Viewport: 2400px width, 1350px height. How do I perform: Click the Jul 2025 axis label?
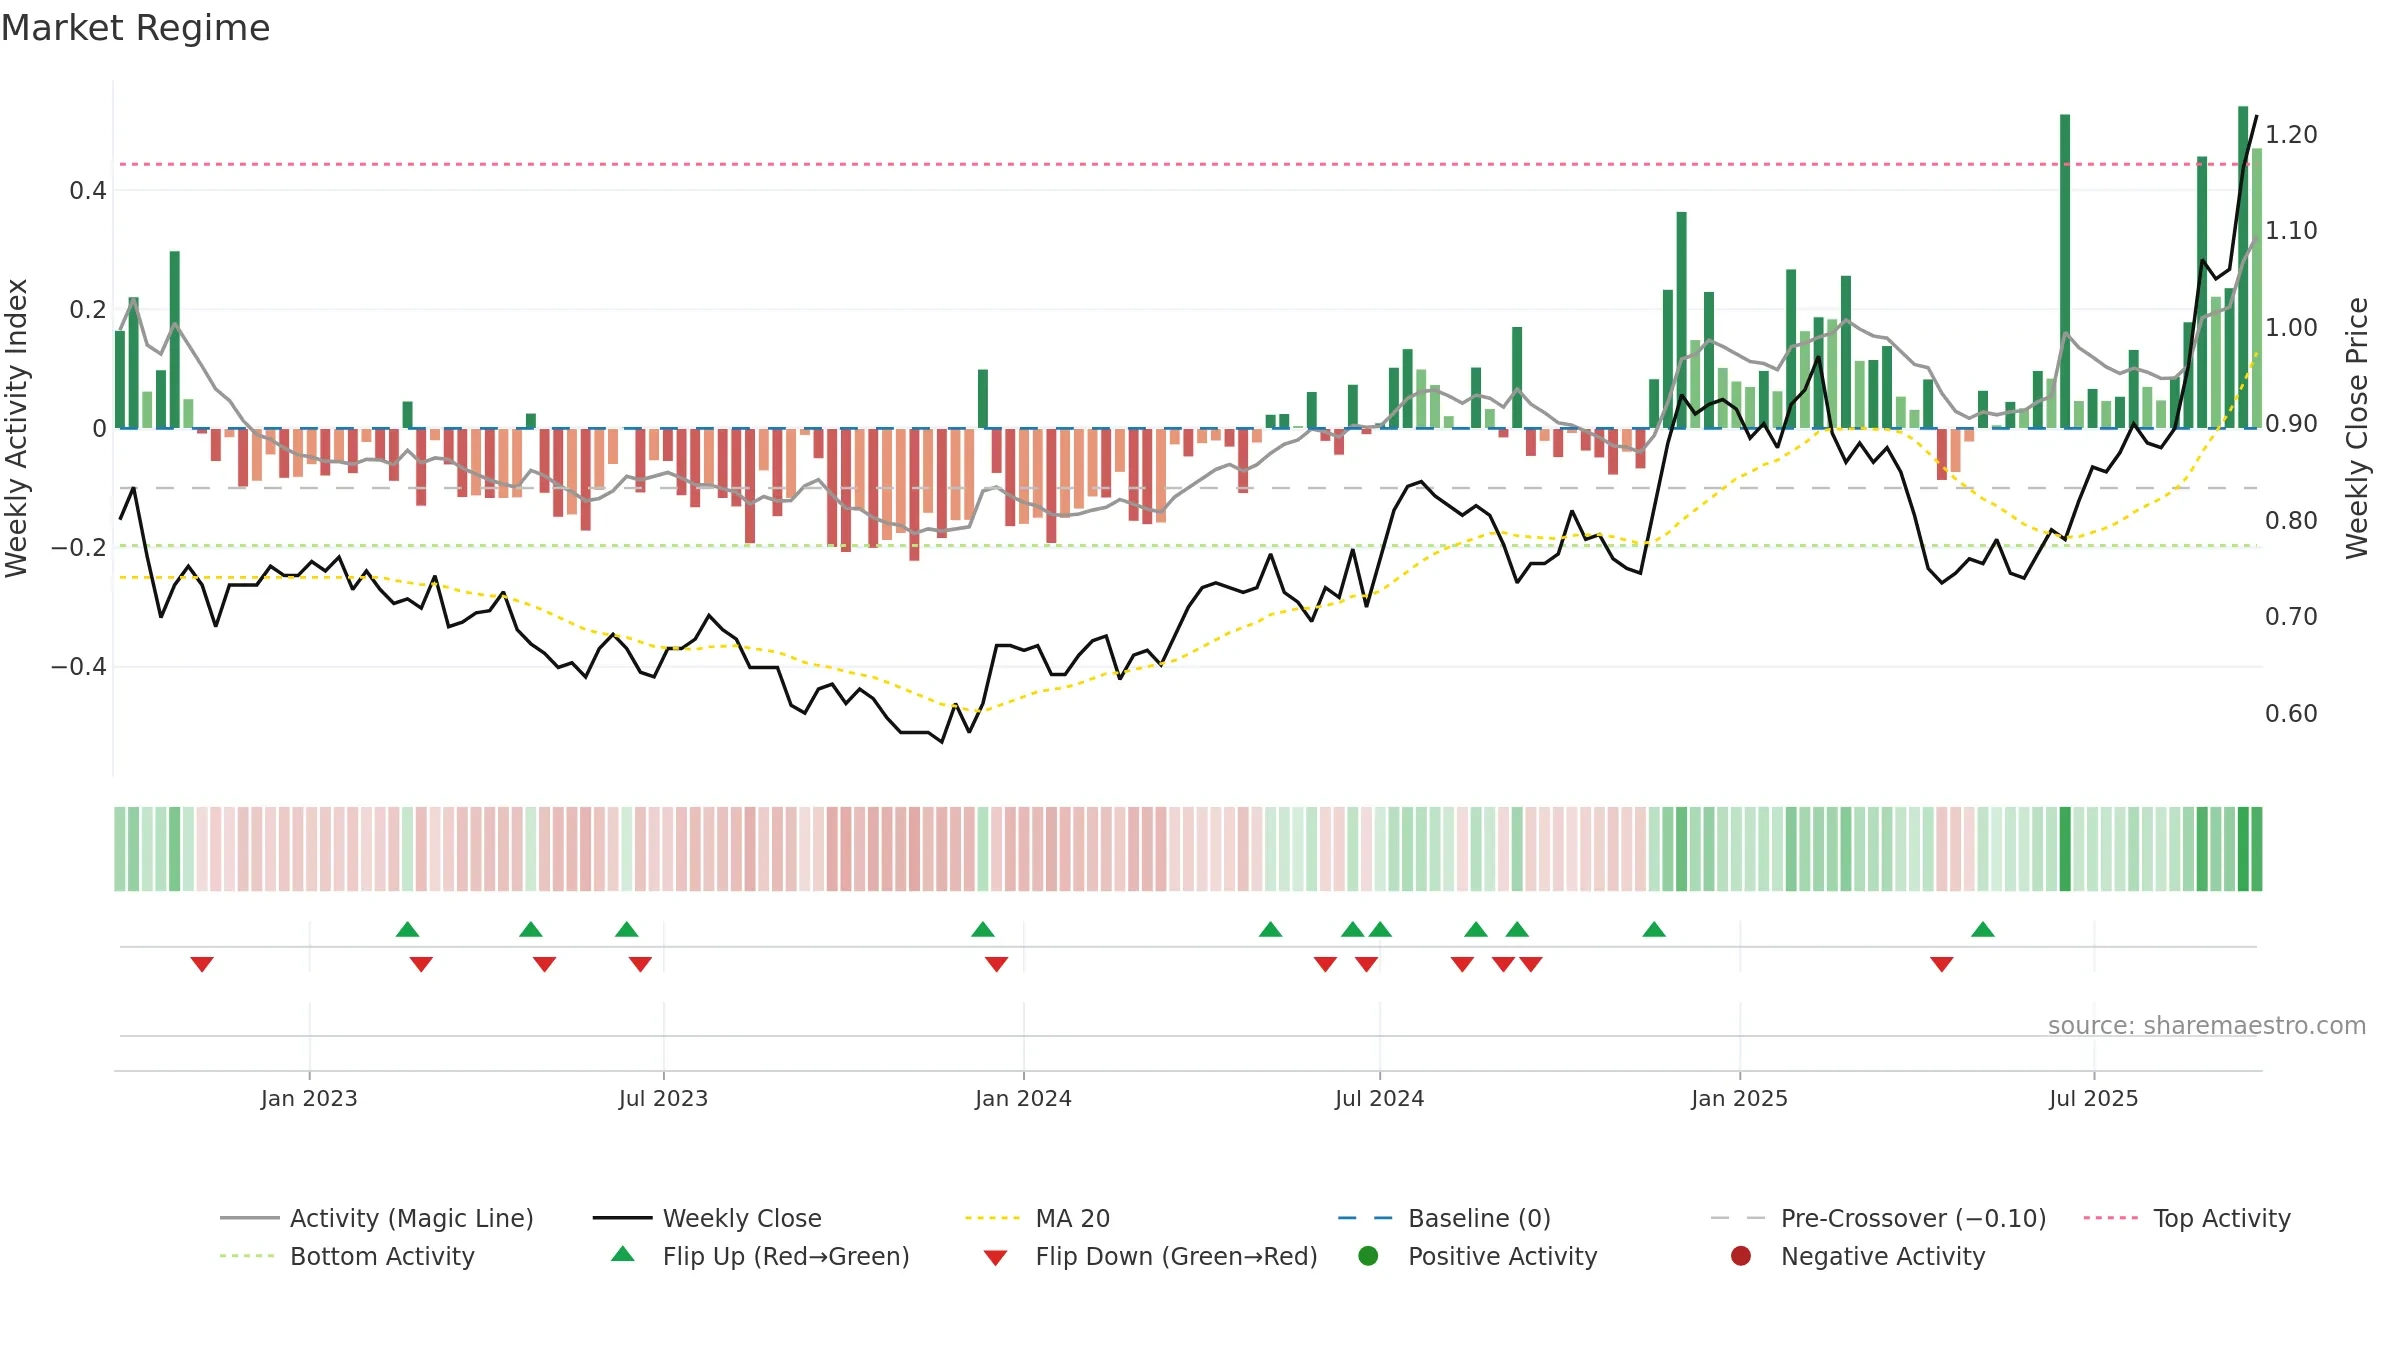pyautogui.click(x=2093, y=1098)
